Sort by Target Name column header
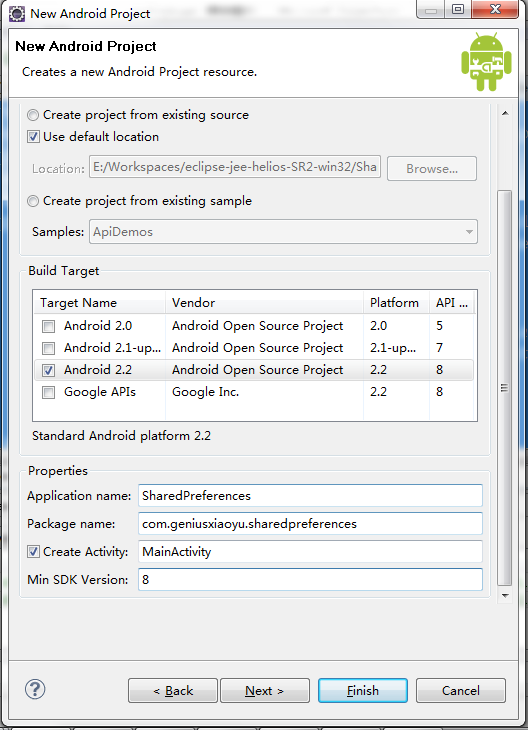 [100, 303]
